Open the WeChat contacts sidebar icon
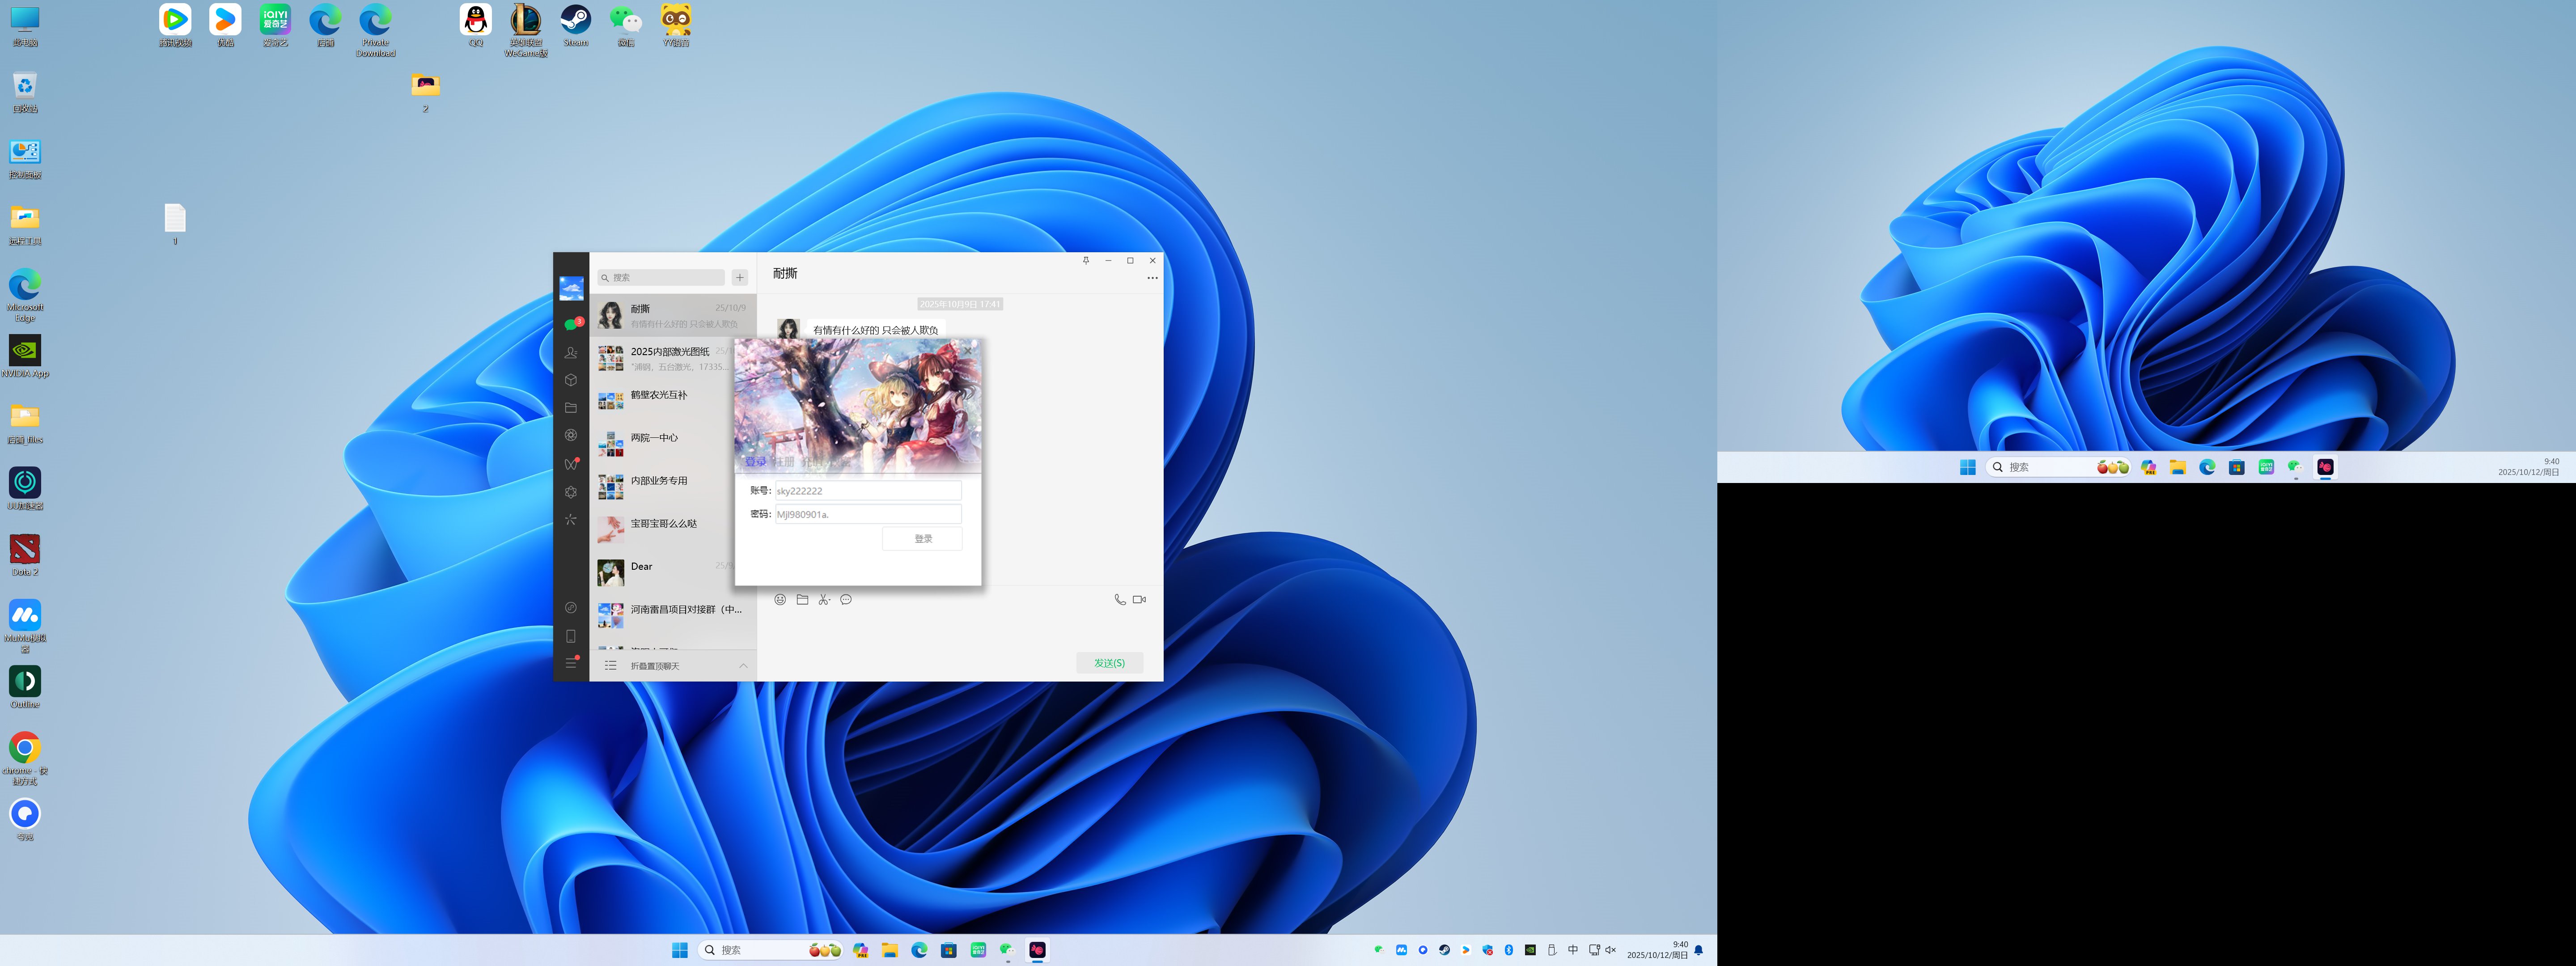This screenshot has height=966, width=2576. click(x=571, y=353)
